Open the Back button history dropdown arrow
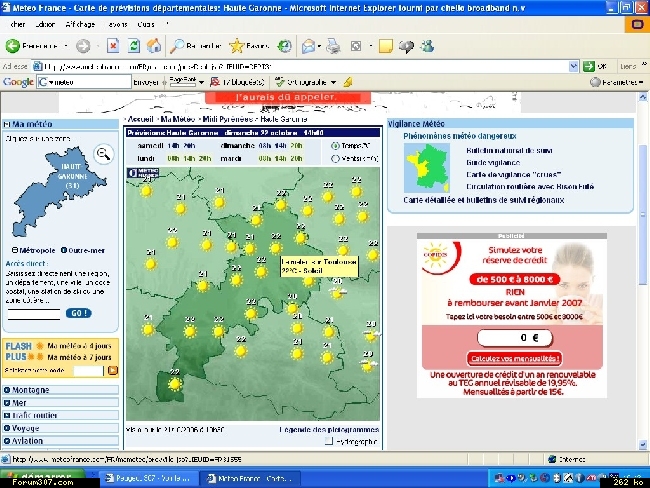Screen dimensions: 650x488 coord(66,46)
